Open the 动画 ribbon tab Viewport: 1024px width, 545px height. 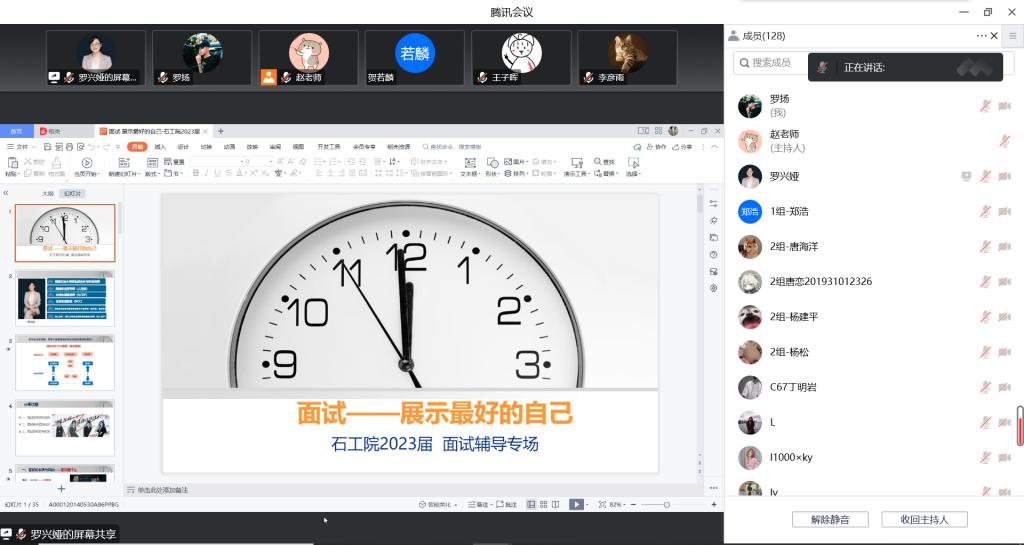229,147
